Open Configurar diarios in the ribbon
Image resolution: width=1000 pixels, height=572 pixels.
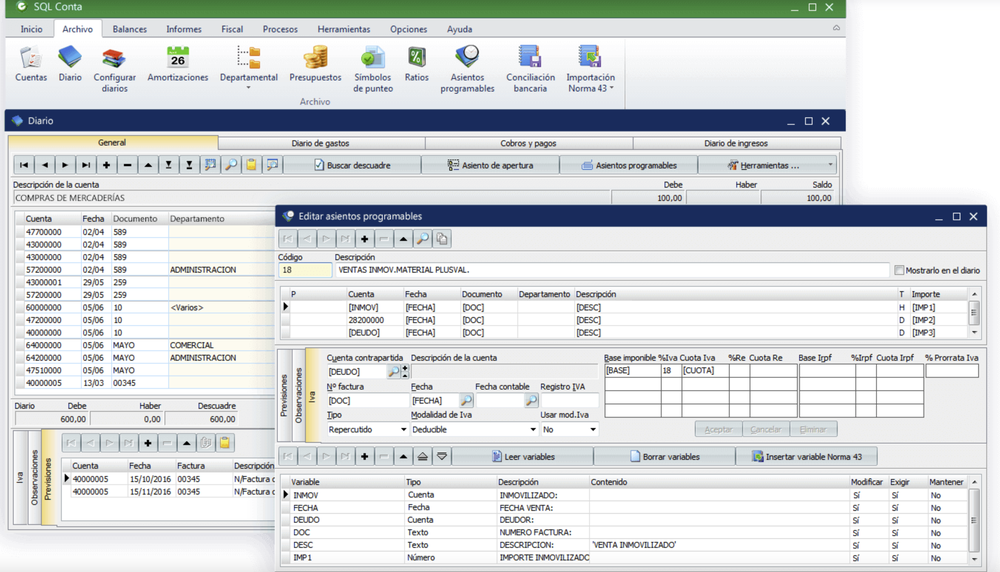point(114,69)
